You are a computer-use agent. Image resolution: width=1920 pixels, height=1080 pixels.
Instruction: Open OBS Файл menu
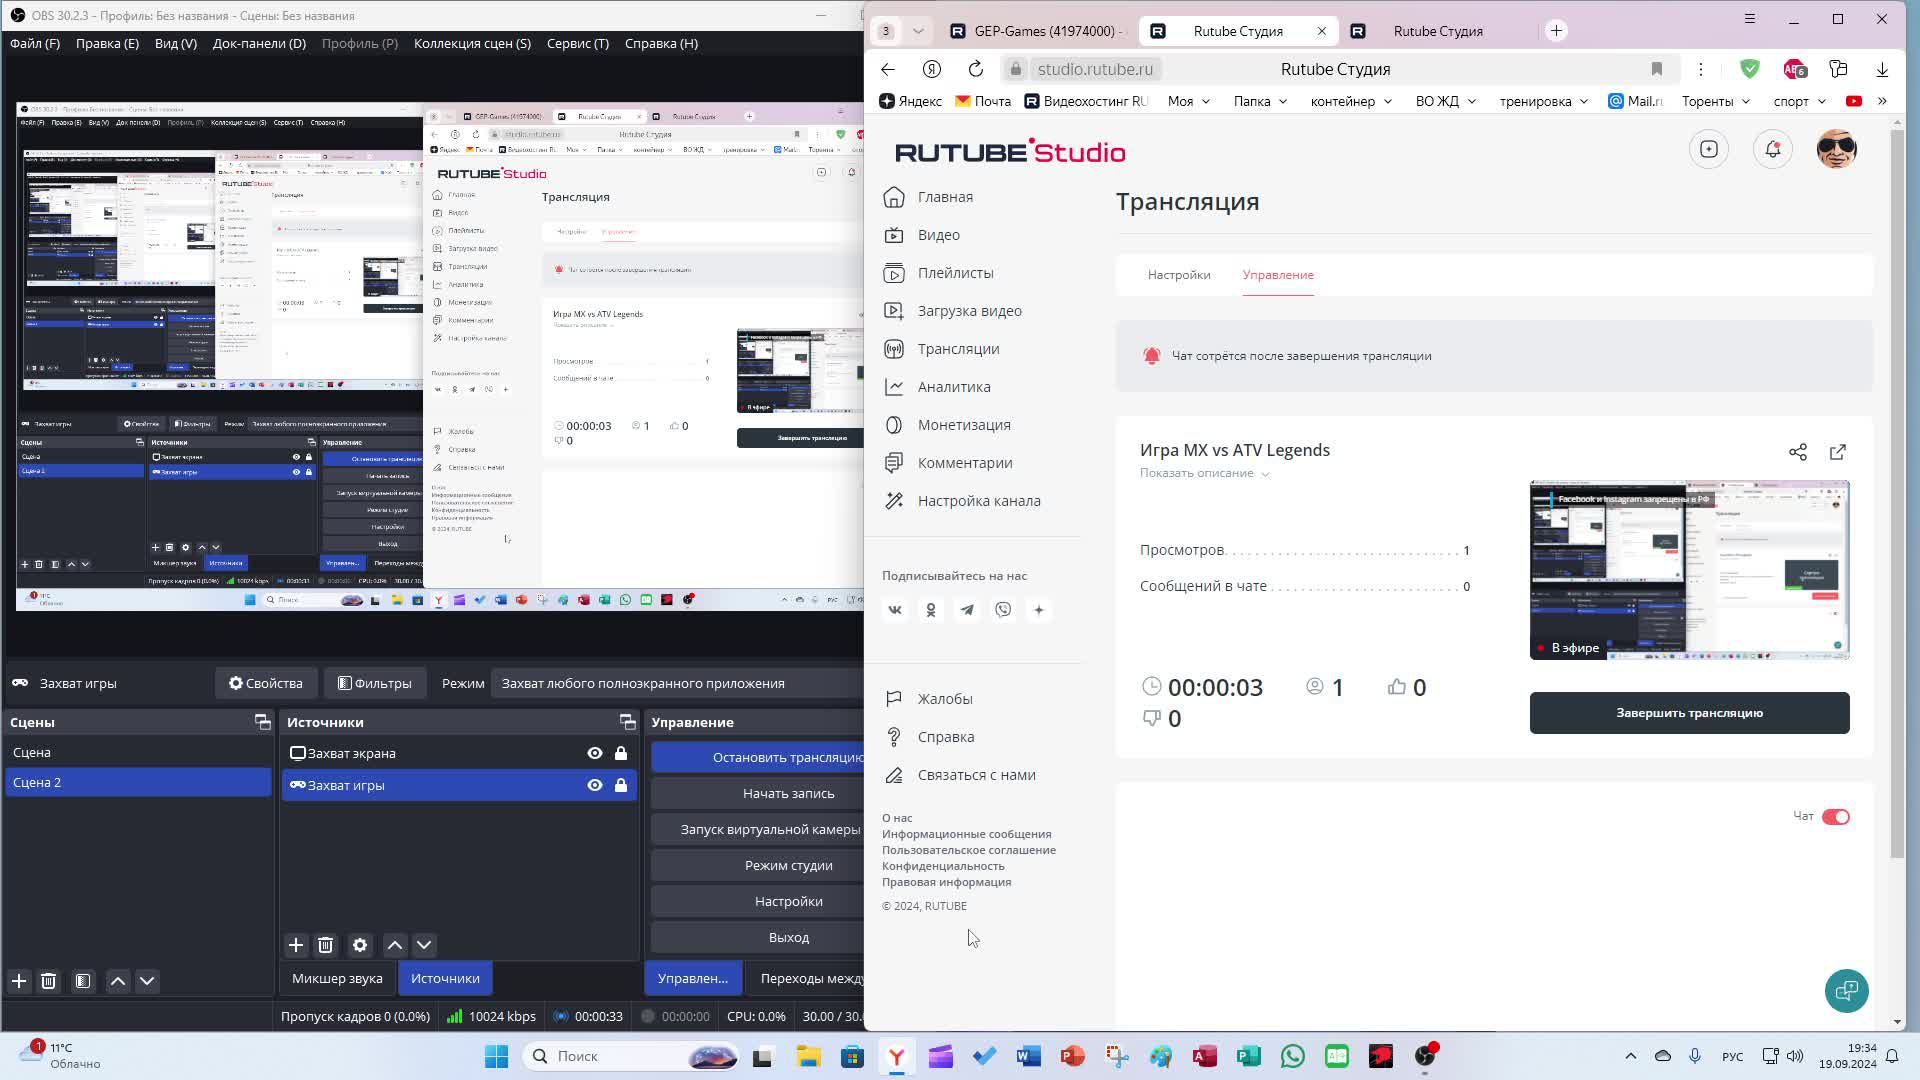click(x=35, y=43)
